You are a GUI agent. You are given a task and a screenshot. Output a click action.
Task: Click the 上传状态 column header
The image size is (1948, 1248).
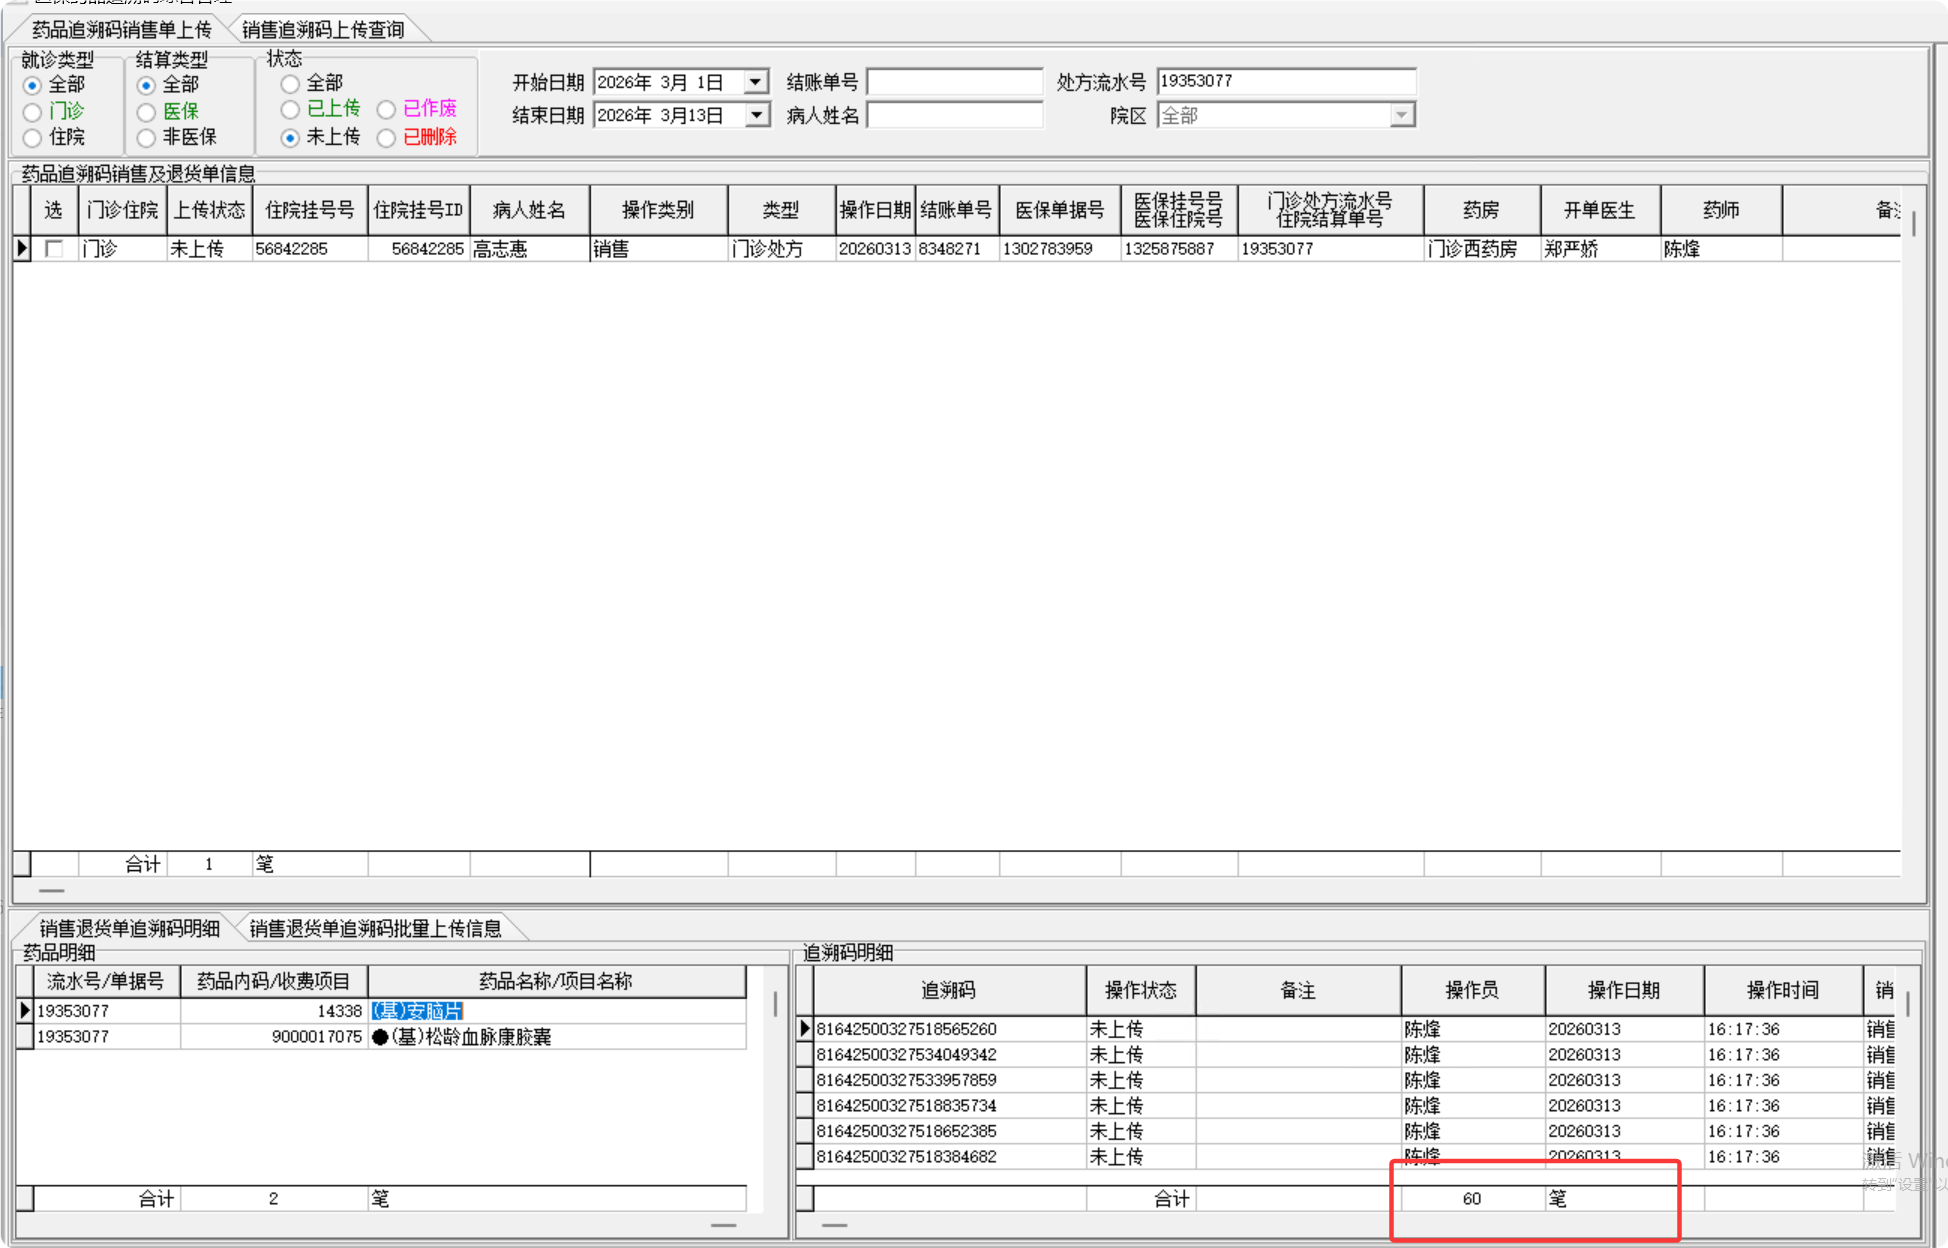point(209,210)
